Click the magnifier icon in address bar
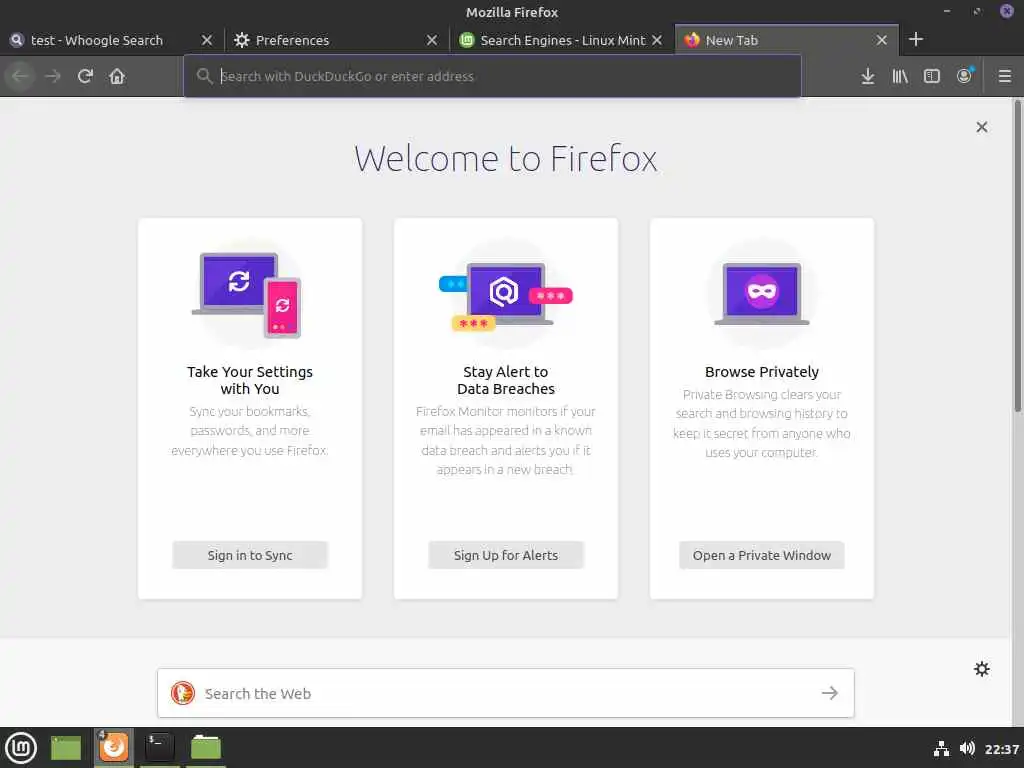Image resolution: width=1024 pixels, height=768 pixels. click(x=204, y=76)
